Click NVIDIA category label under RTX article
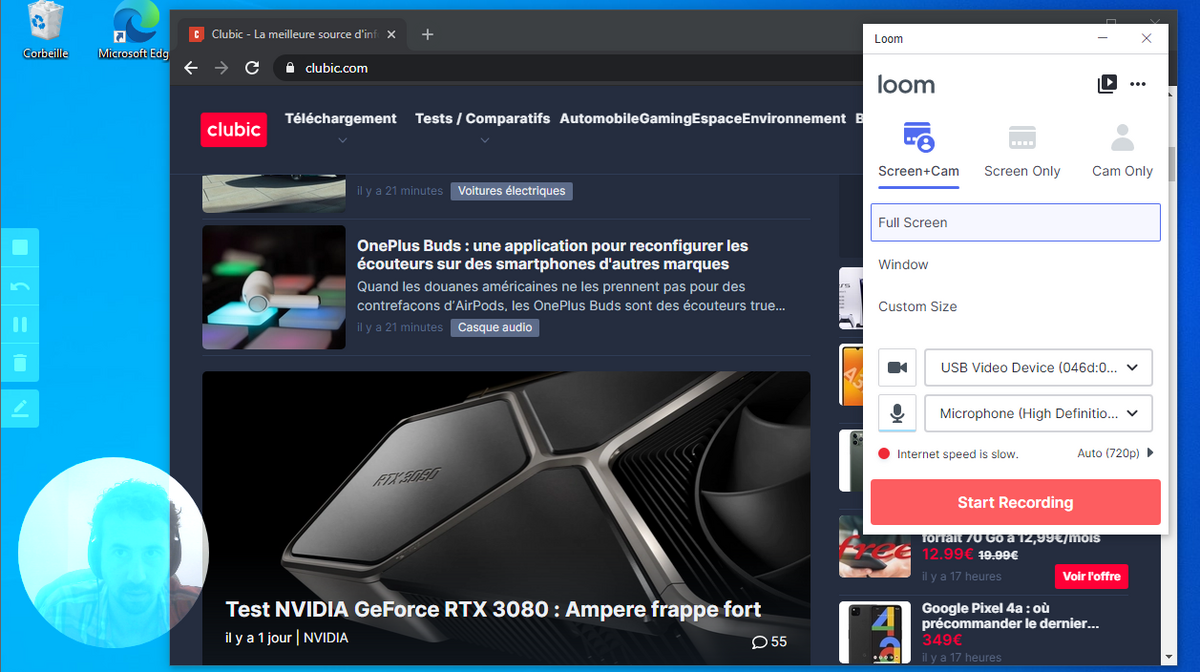 [326, 637]
